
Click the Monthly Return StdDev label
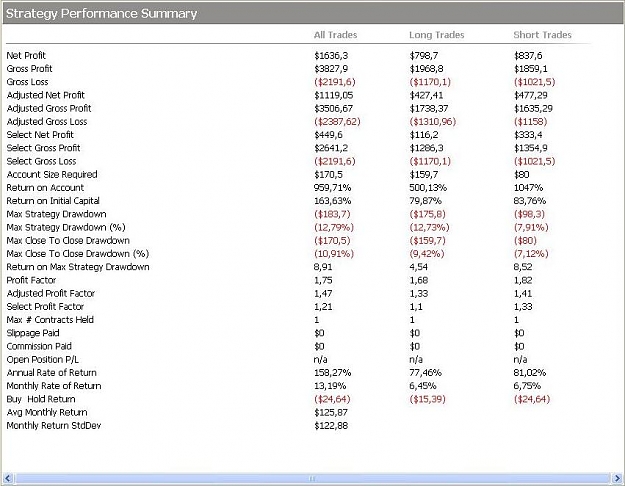click(54, 425)
